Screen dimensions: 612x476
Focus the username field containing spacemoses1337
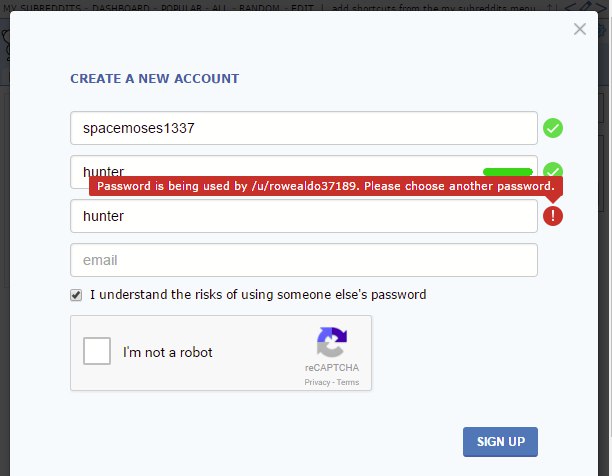[304, 128]
